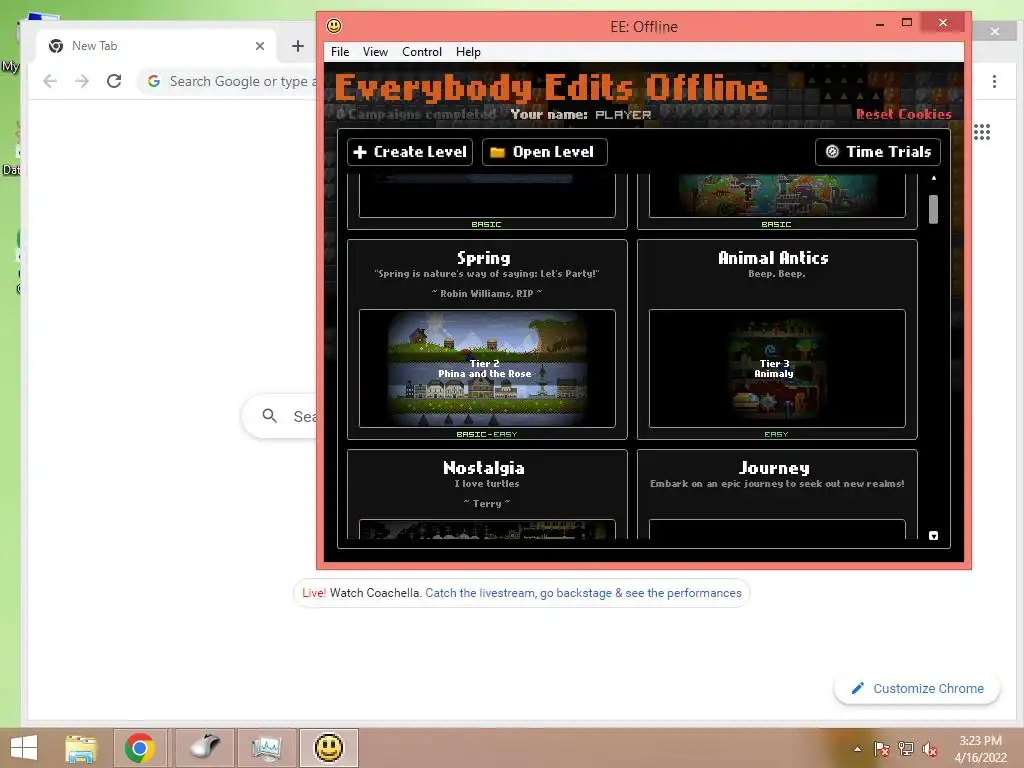Screen dimensions: 1024x768
Task: Minimize the EE: Offline window
Action: tap(880, 24)
